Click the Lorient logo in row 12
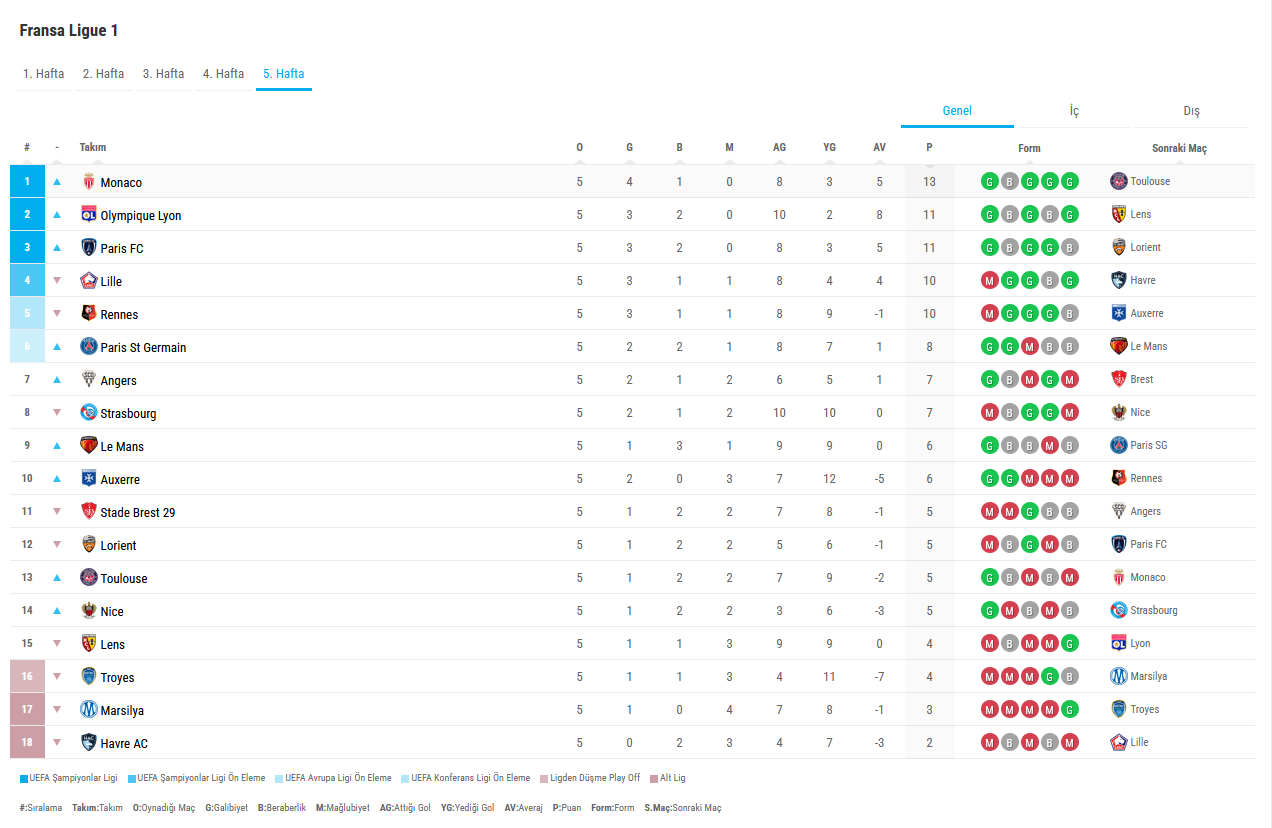Screen dimensions: 1272x828 89,545
